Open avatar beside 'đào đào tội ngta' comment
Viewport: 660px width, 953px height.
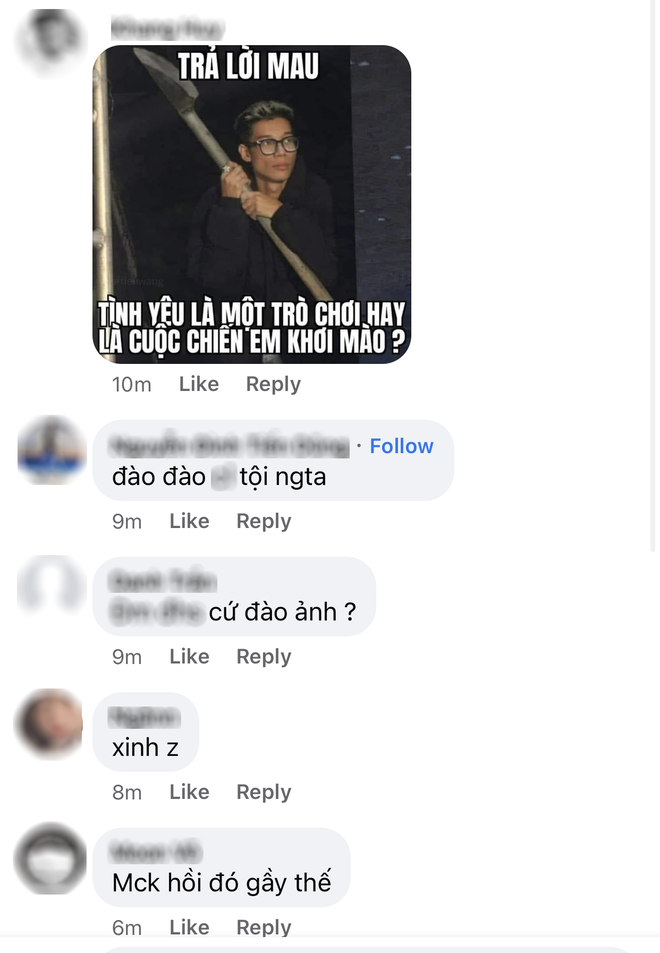[x=51, y=450]
